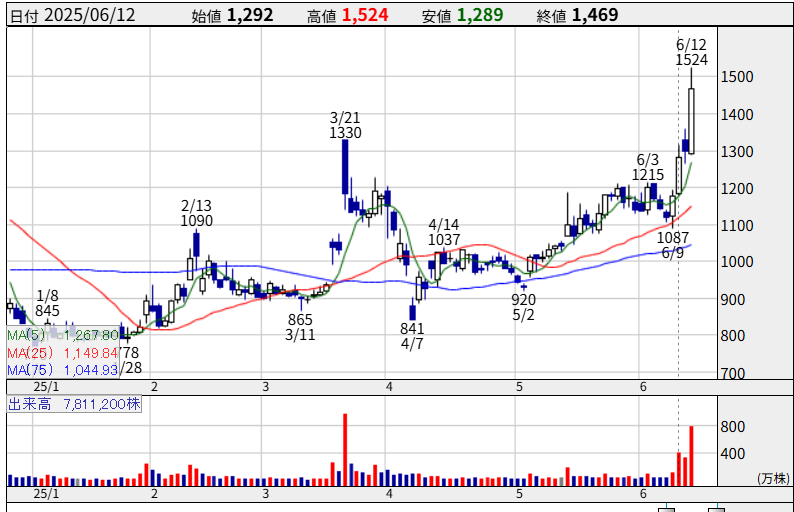The width and height of the screenshot is (794, 512).
Task: Grab the left range slider handle below the chart
Action: (x=666, y=509)
